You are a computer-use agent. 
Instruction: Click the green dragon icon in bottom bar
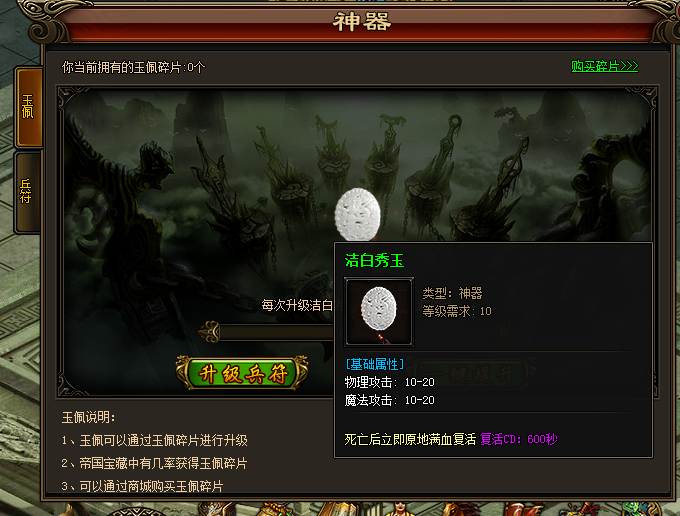coord(636,509)
